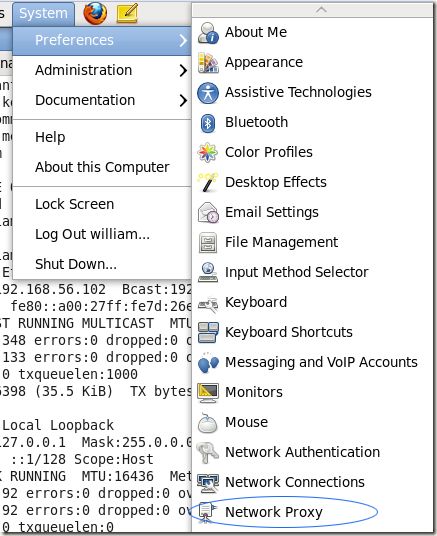
Task: Click the Desktop Effects wand icon
Action: pyautogui.click(x=208, y=182)
